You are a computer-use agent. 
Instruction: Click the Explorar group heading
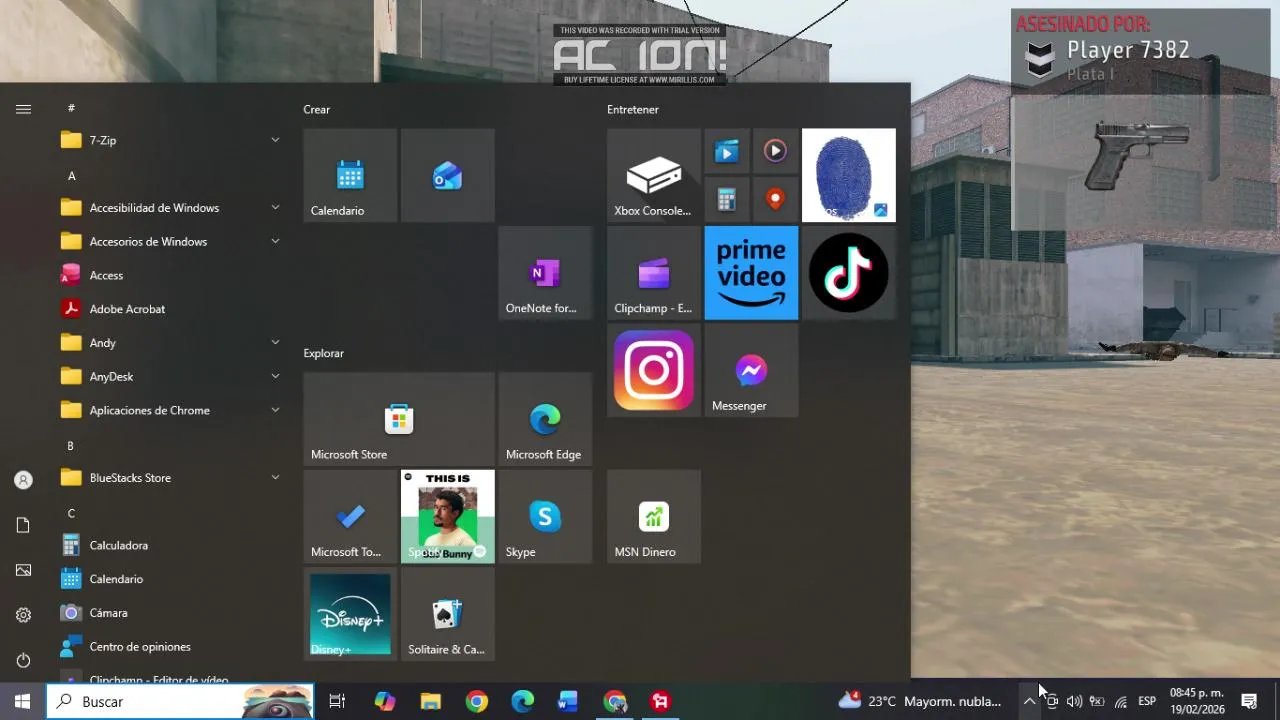tap(324, 353)
